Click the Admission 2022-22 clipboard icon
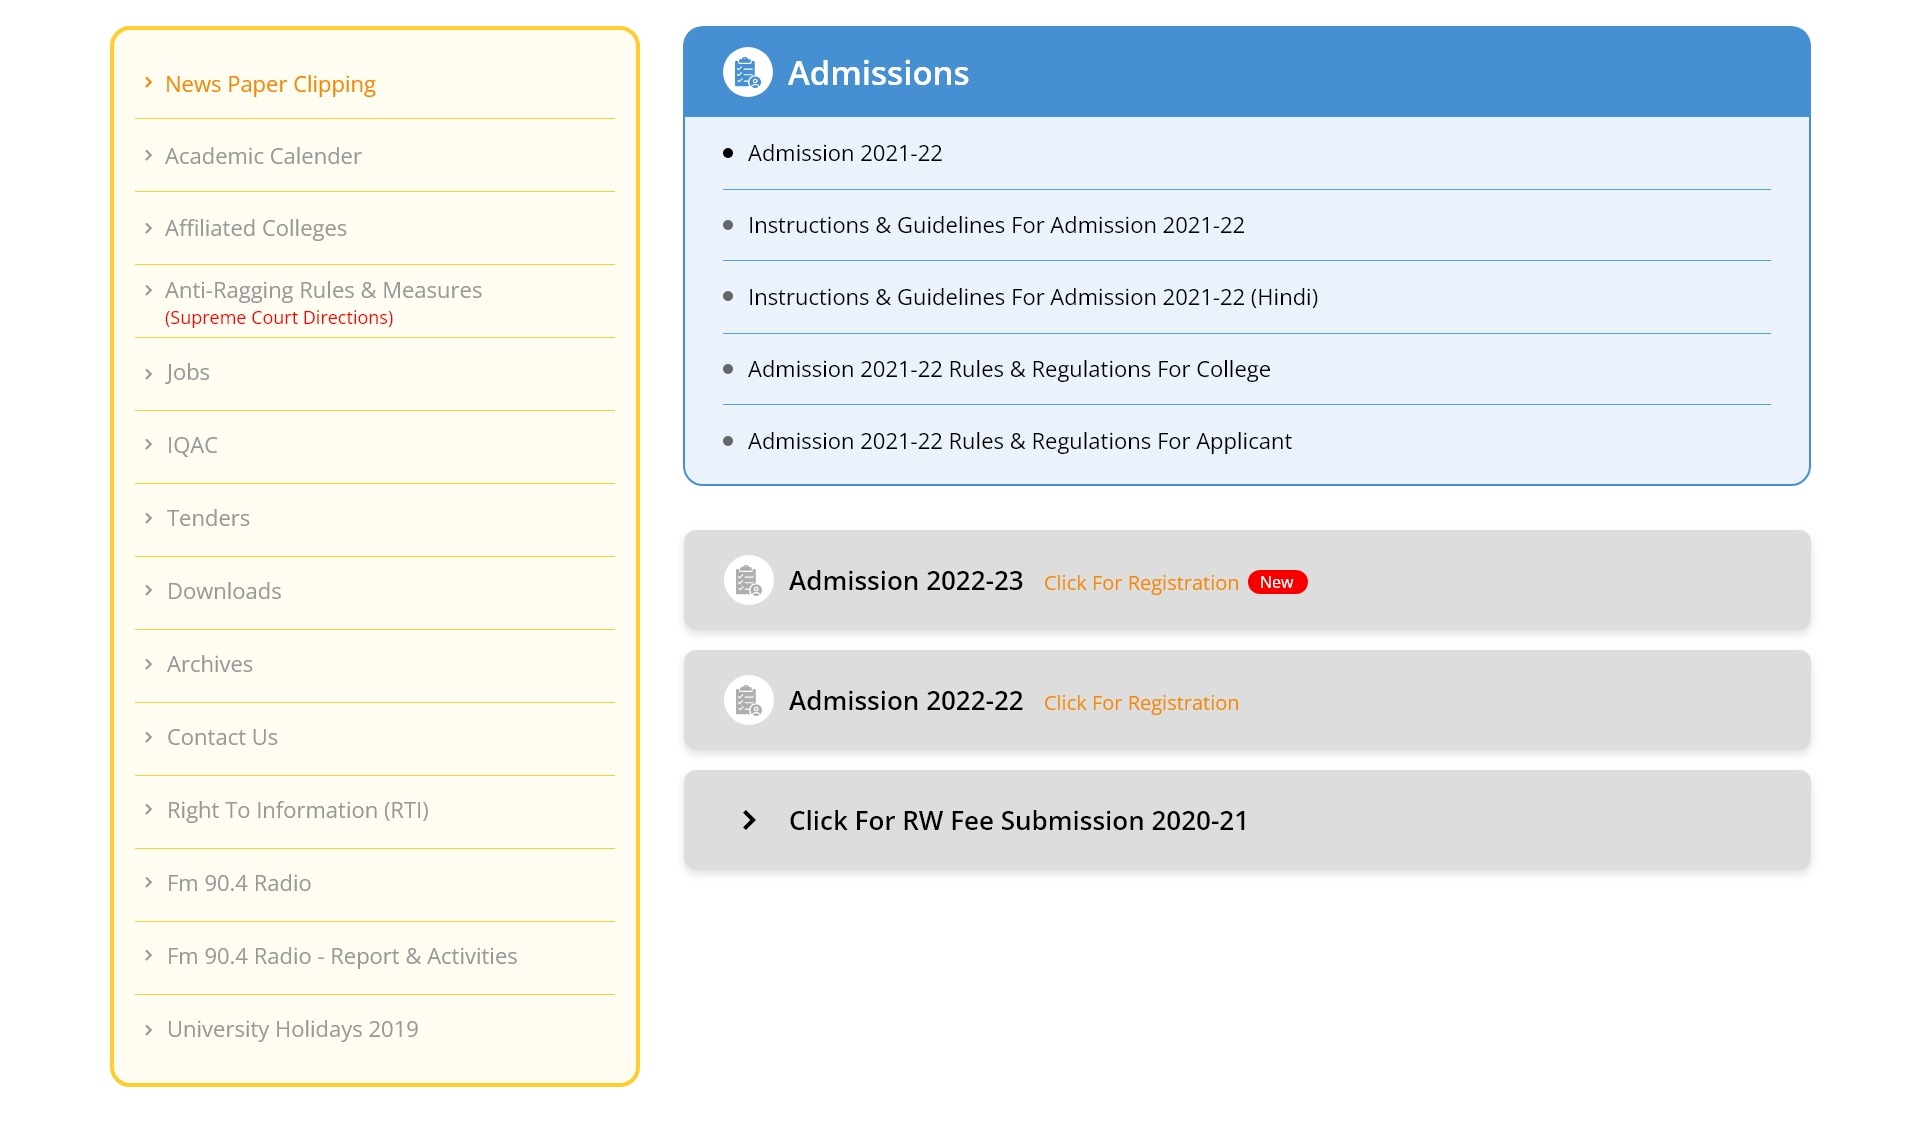Image resolution: width=1920 pixels, height=1129 pixels. tap(748, 700)
